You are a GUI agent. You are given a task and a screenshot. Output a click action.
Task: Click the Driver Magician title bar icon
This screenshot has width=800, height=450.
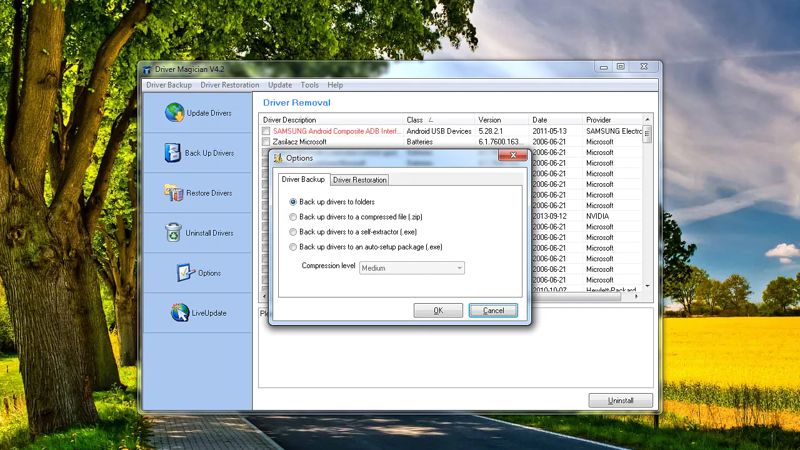click(147, 69)
